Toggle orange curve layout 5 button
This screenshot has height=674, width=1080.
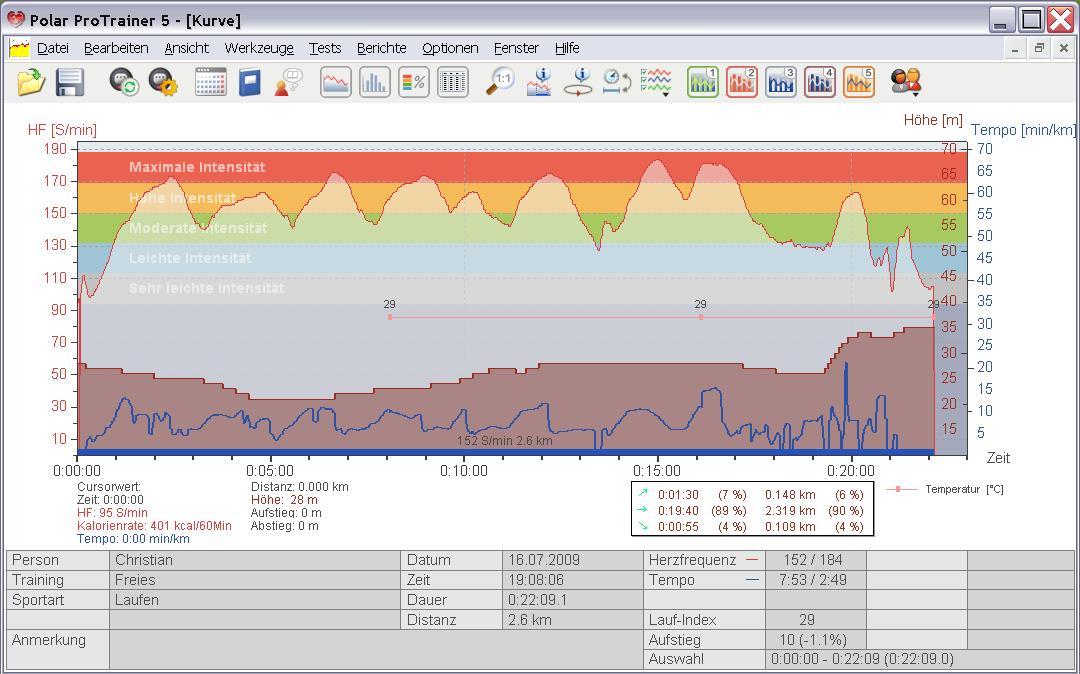(859, 82)
